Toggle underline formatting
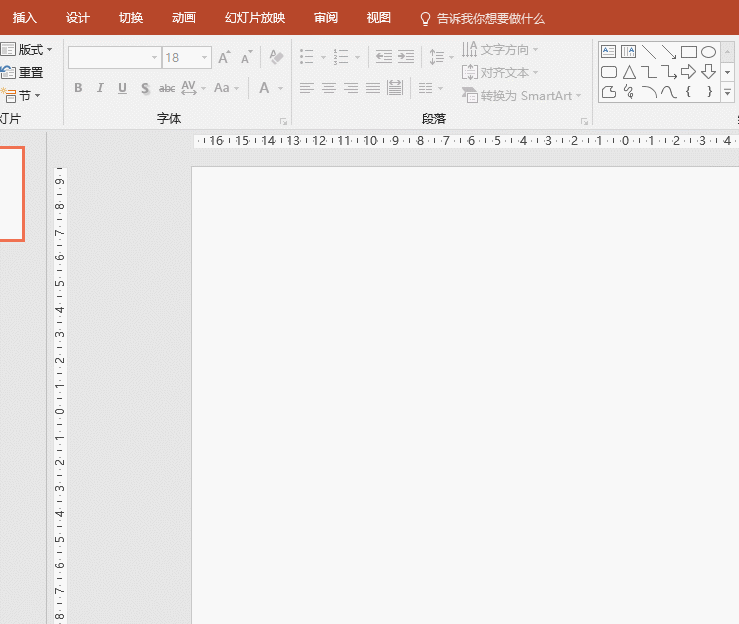The image size is (739, 624). click(x=122, y=88)
